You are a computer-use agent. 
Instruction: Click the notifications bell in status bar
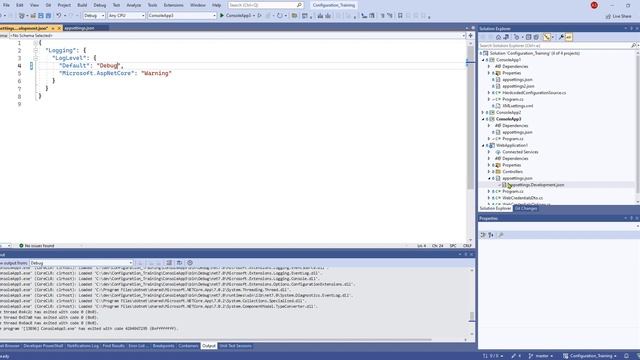point(627,356)
